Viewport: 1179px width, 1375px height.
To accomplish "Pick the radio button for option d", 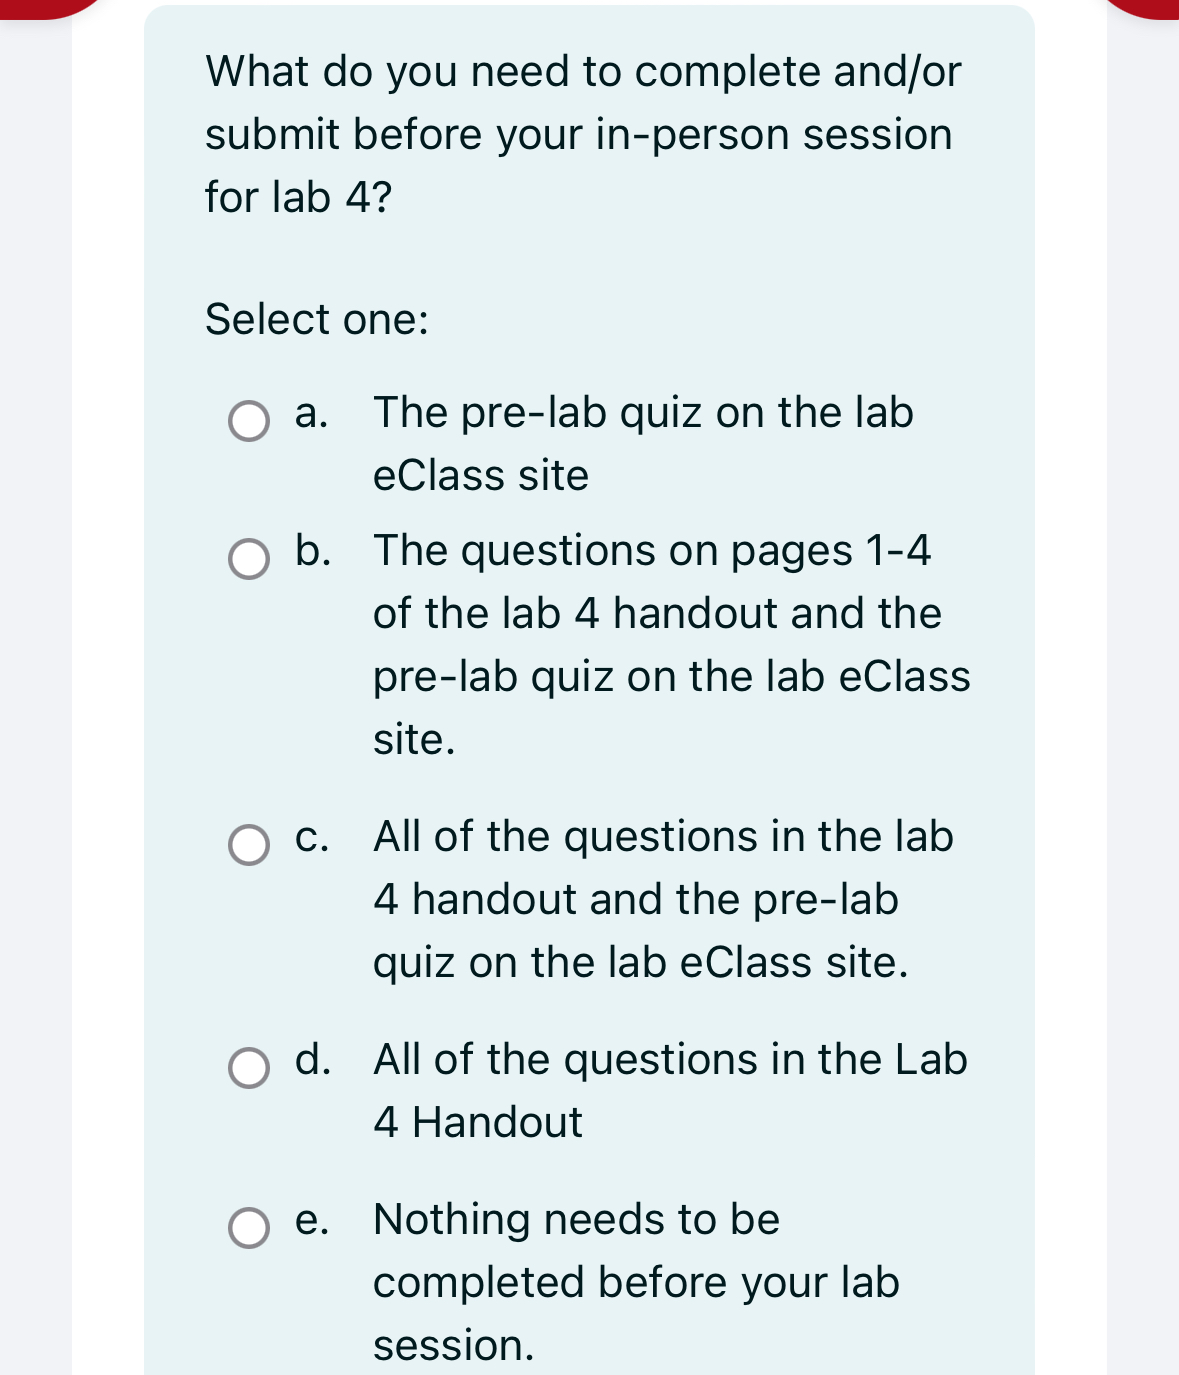I will tap(248, 1068).
